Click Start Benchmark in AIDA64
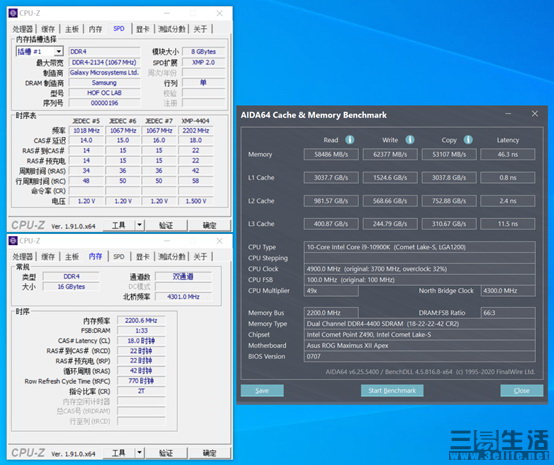Viewport: 554px width, 465px height. (392, 390)
